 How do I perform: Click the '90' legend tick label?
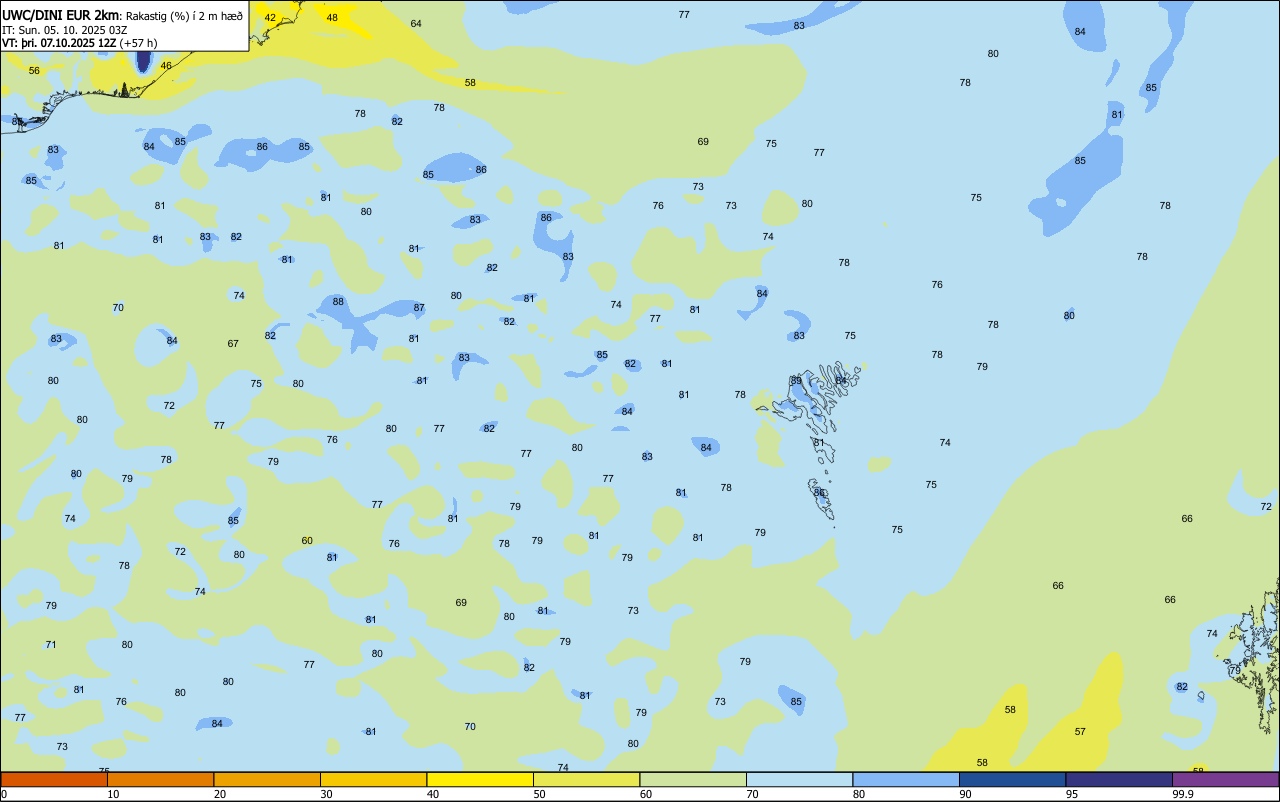click(966, 794)
